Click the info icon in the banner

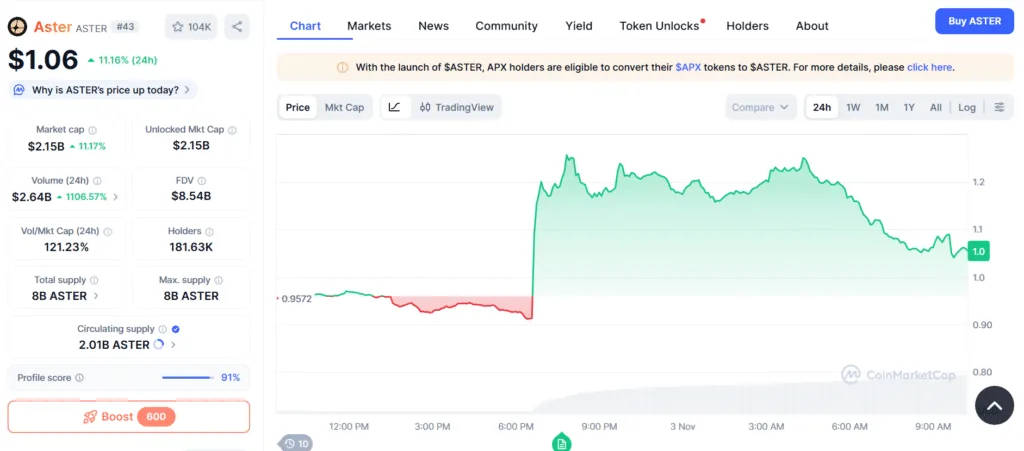[x=342, y=67]
